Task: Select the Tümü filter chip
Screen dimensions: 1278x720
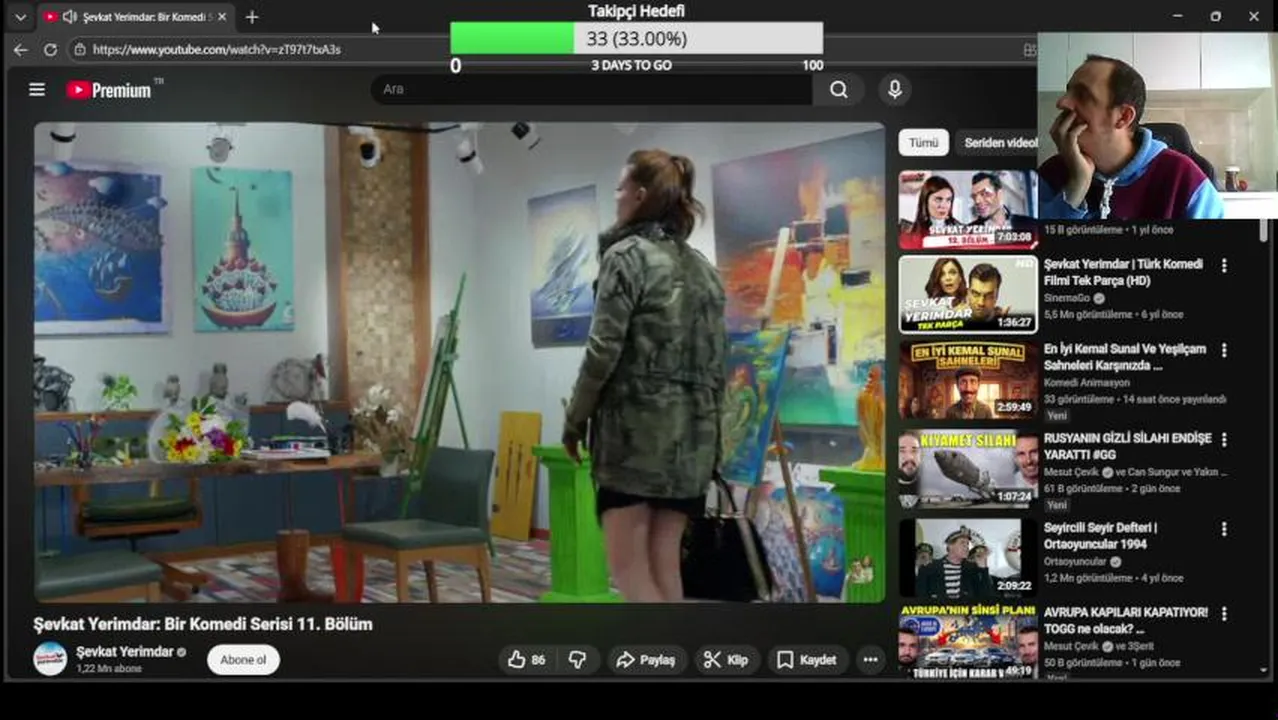Action: 923,142
